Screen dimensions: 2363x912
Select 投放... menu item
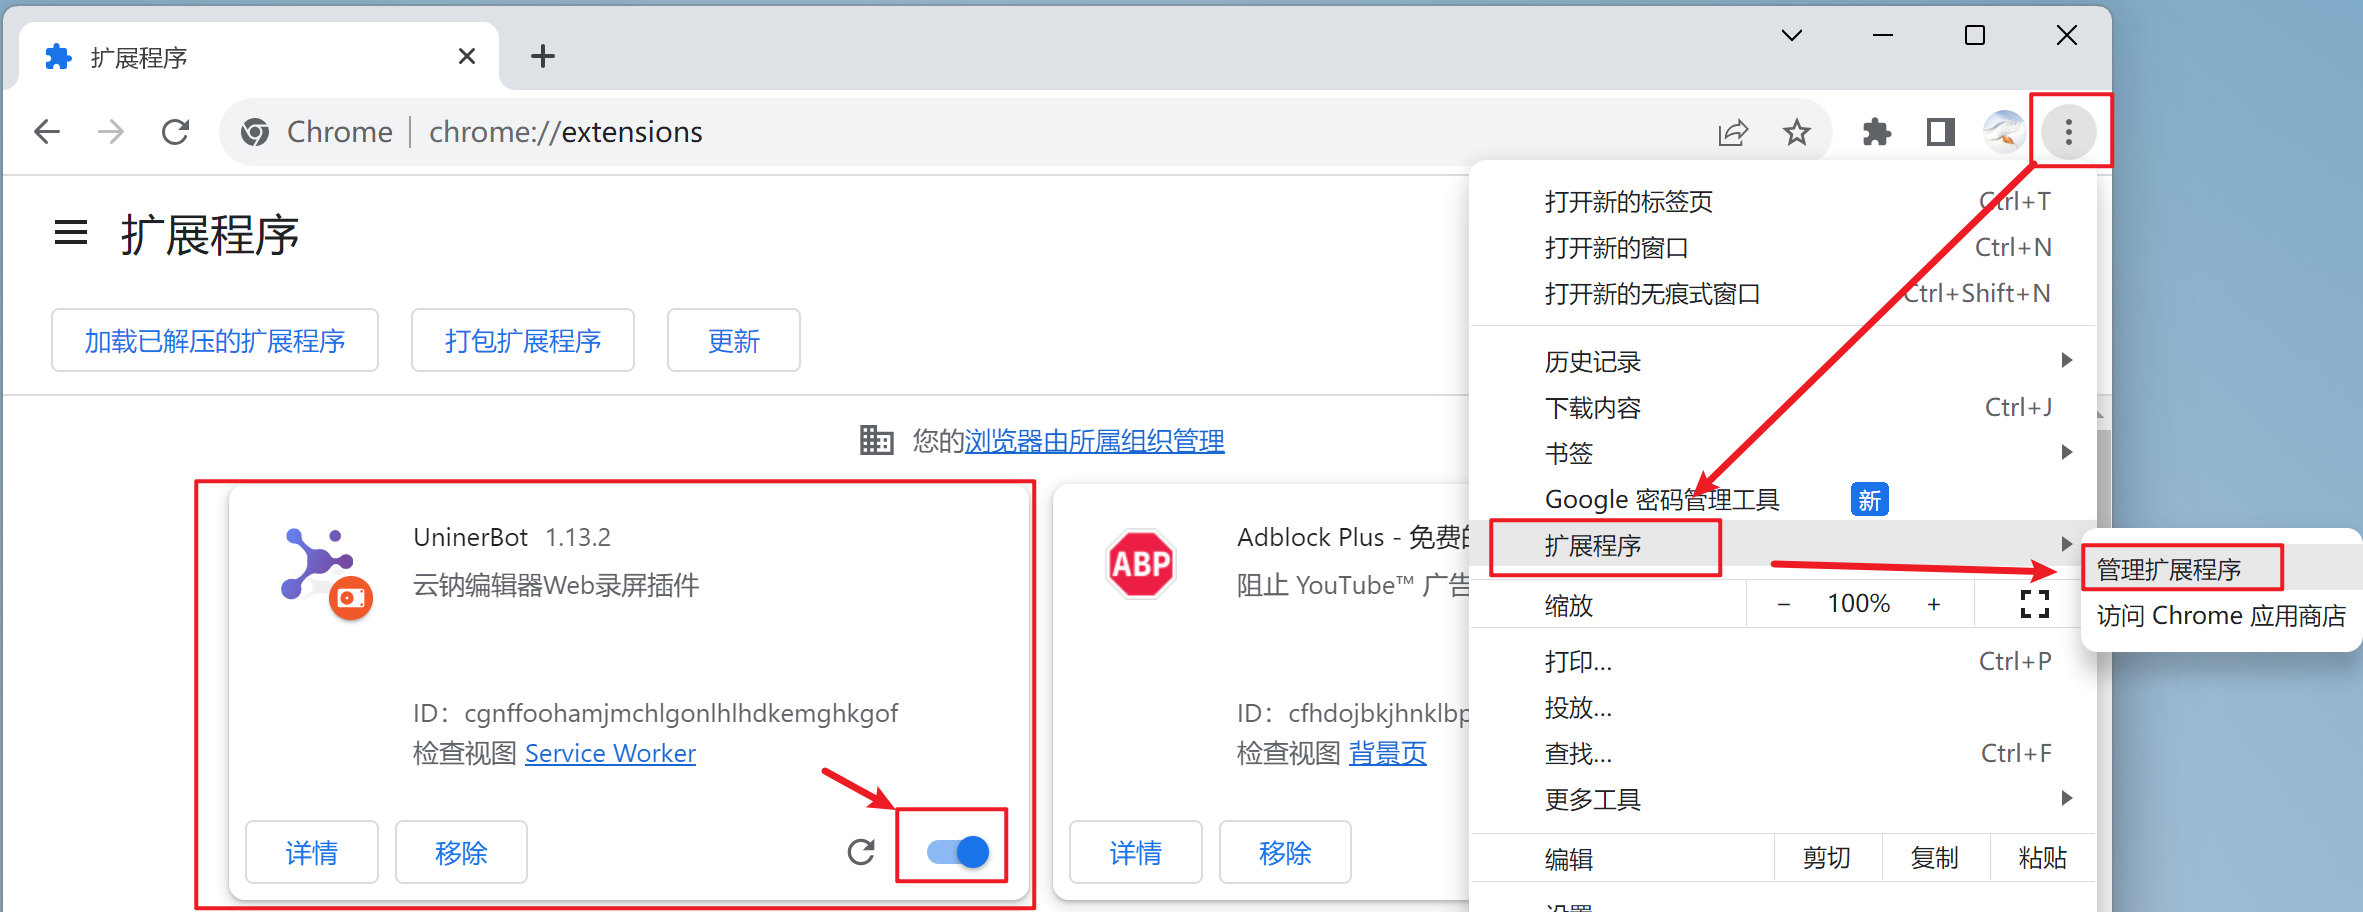1783,708
